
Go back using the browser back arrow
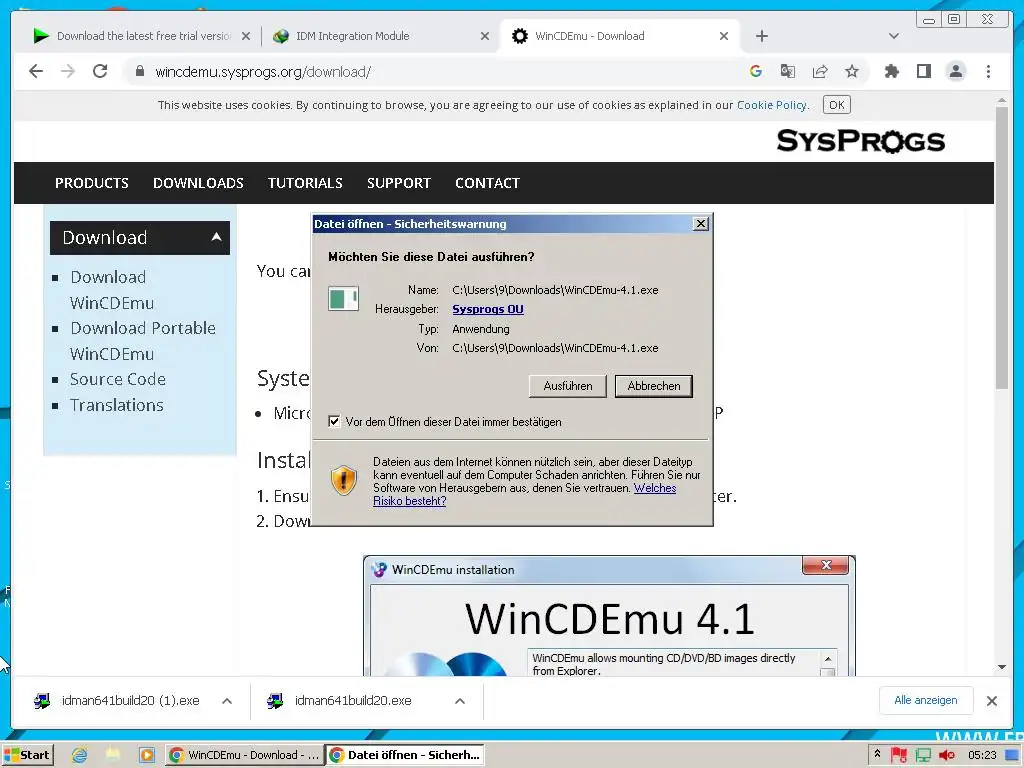click(36, 71)
